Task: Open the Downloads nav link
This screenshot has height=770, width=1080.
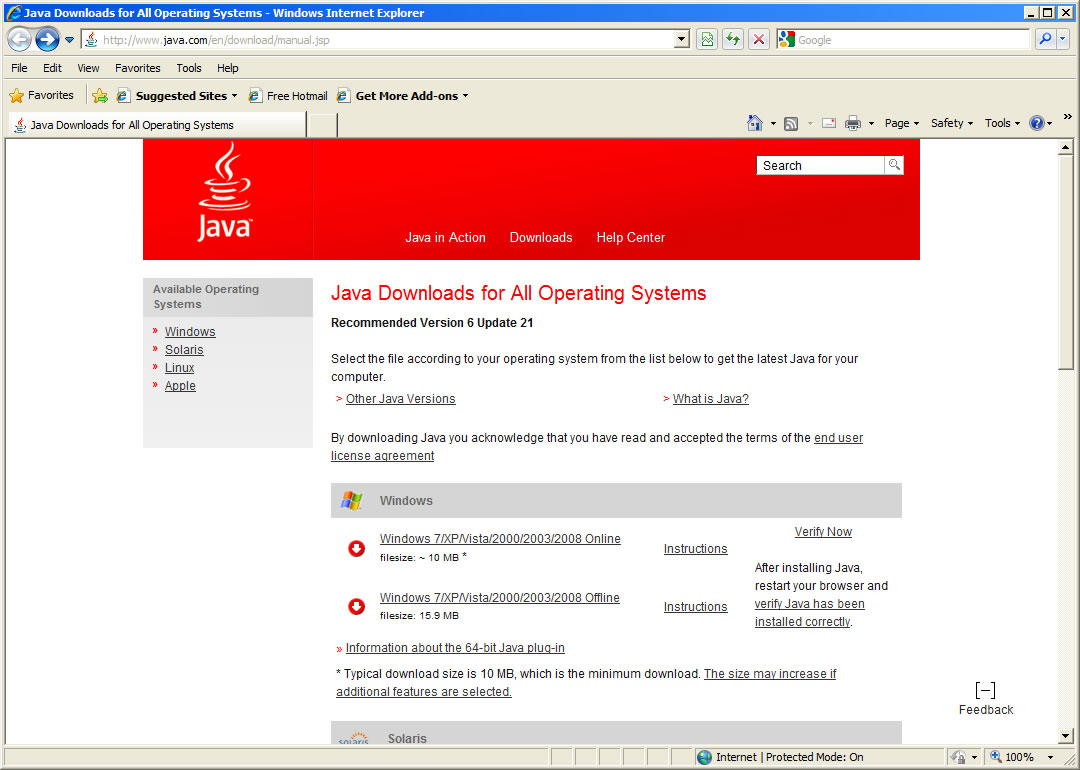Action: [541, 238]
